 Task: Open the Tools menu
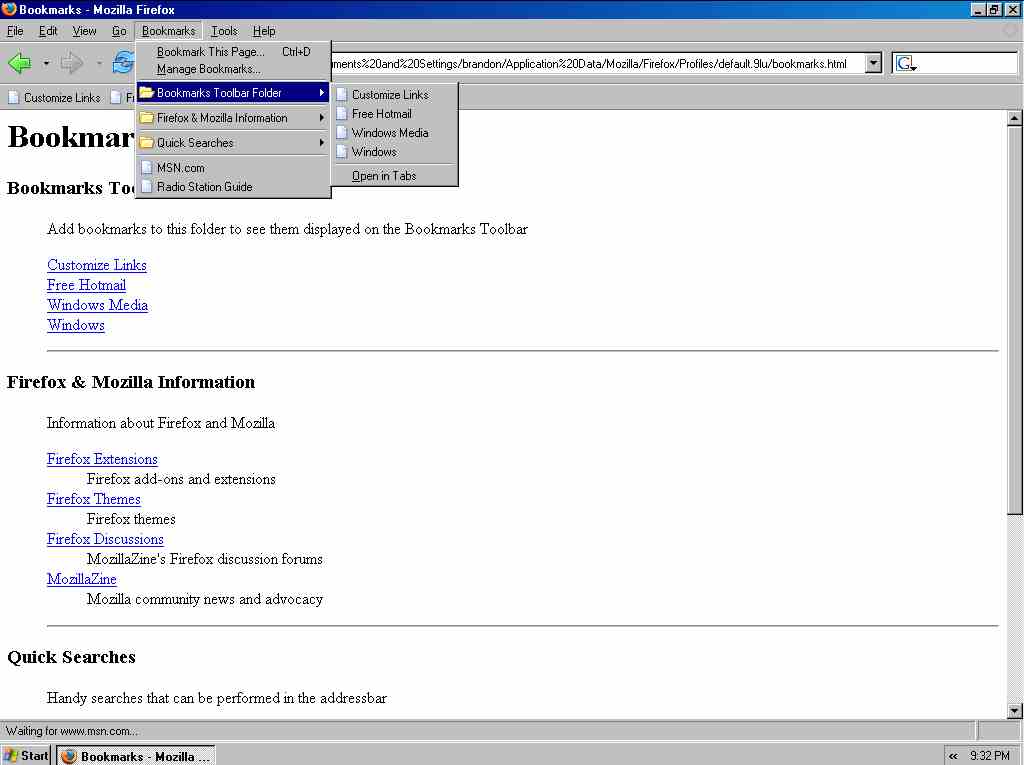click(x=224, y=31)
